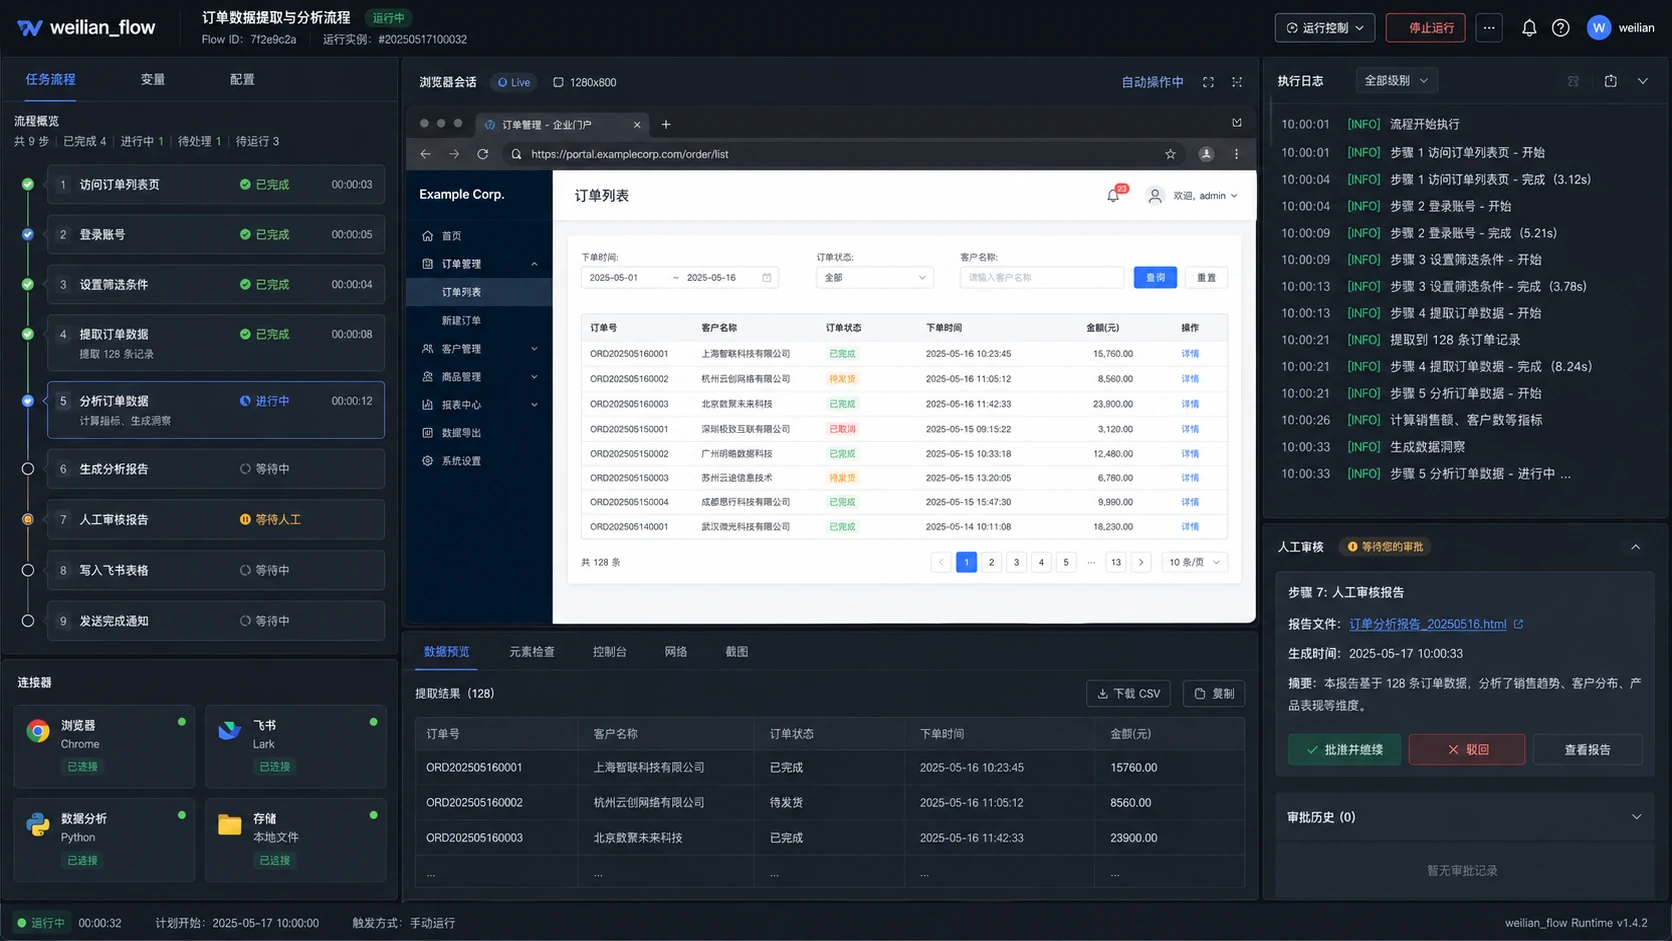Switch to the 配置 tab

point(242,79)
